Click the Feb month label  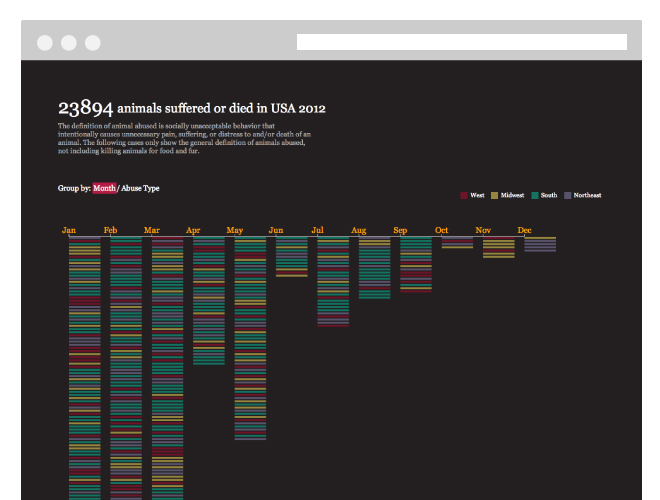[x=110, y=230]
